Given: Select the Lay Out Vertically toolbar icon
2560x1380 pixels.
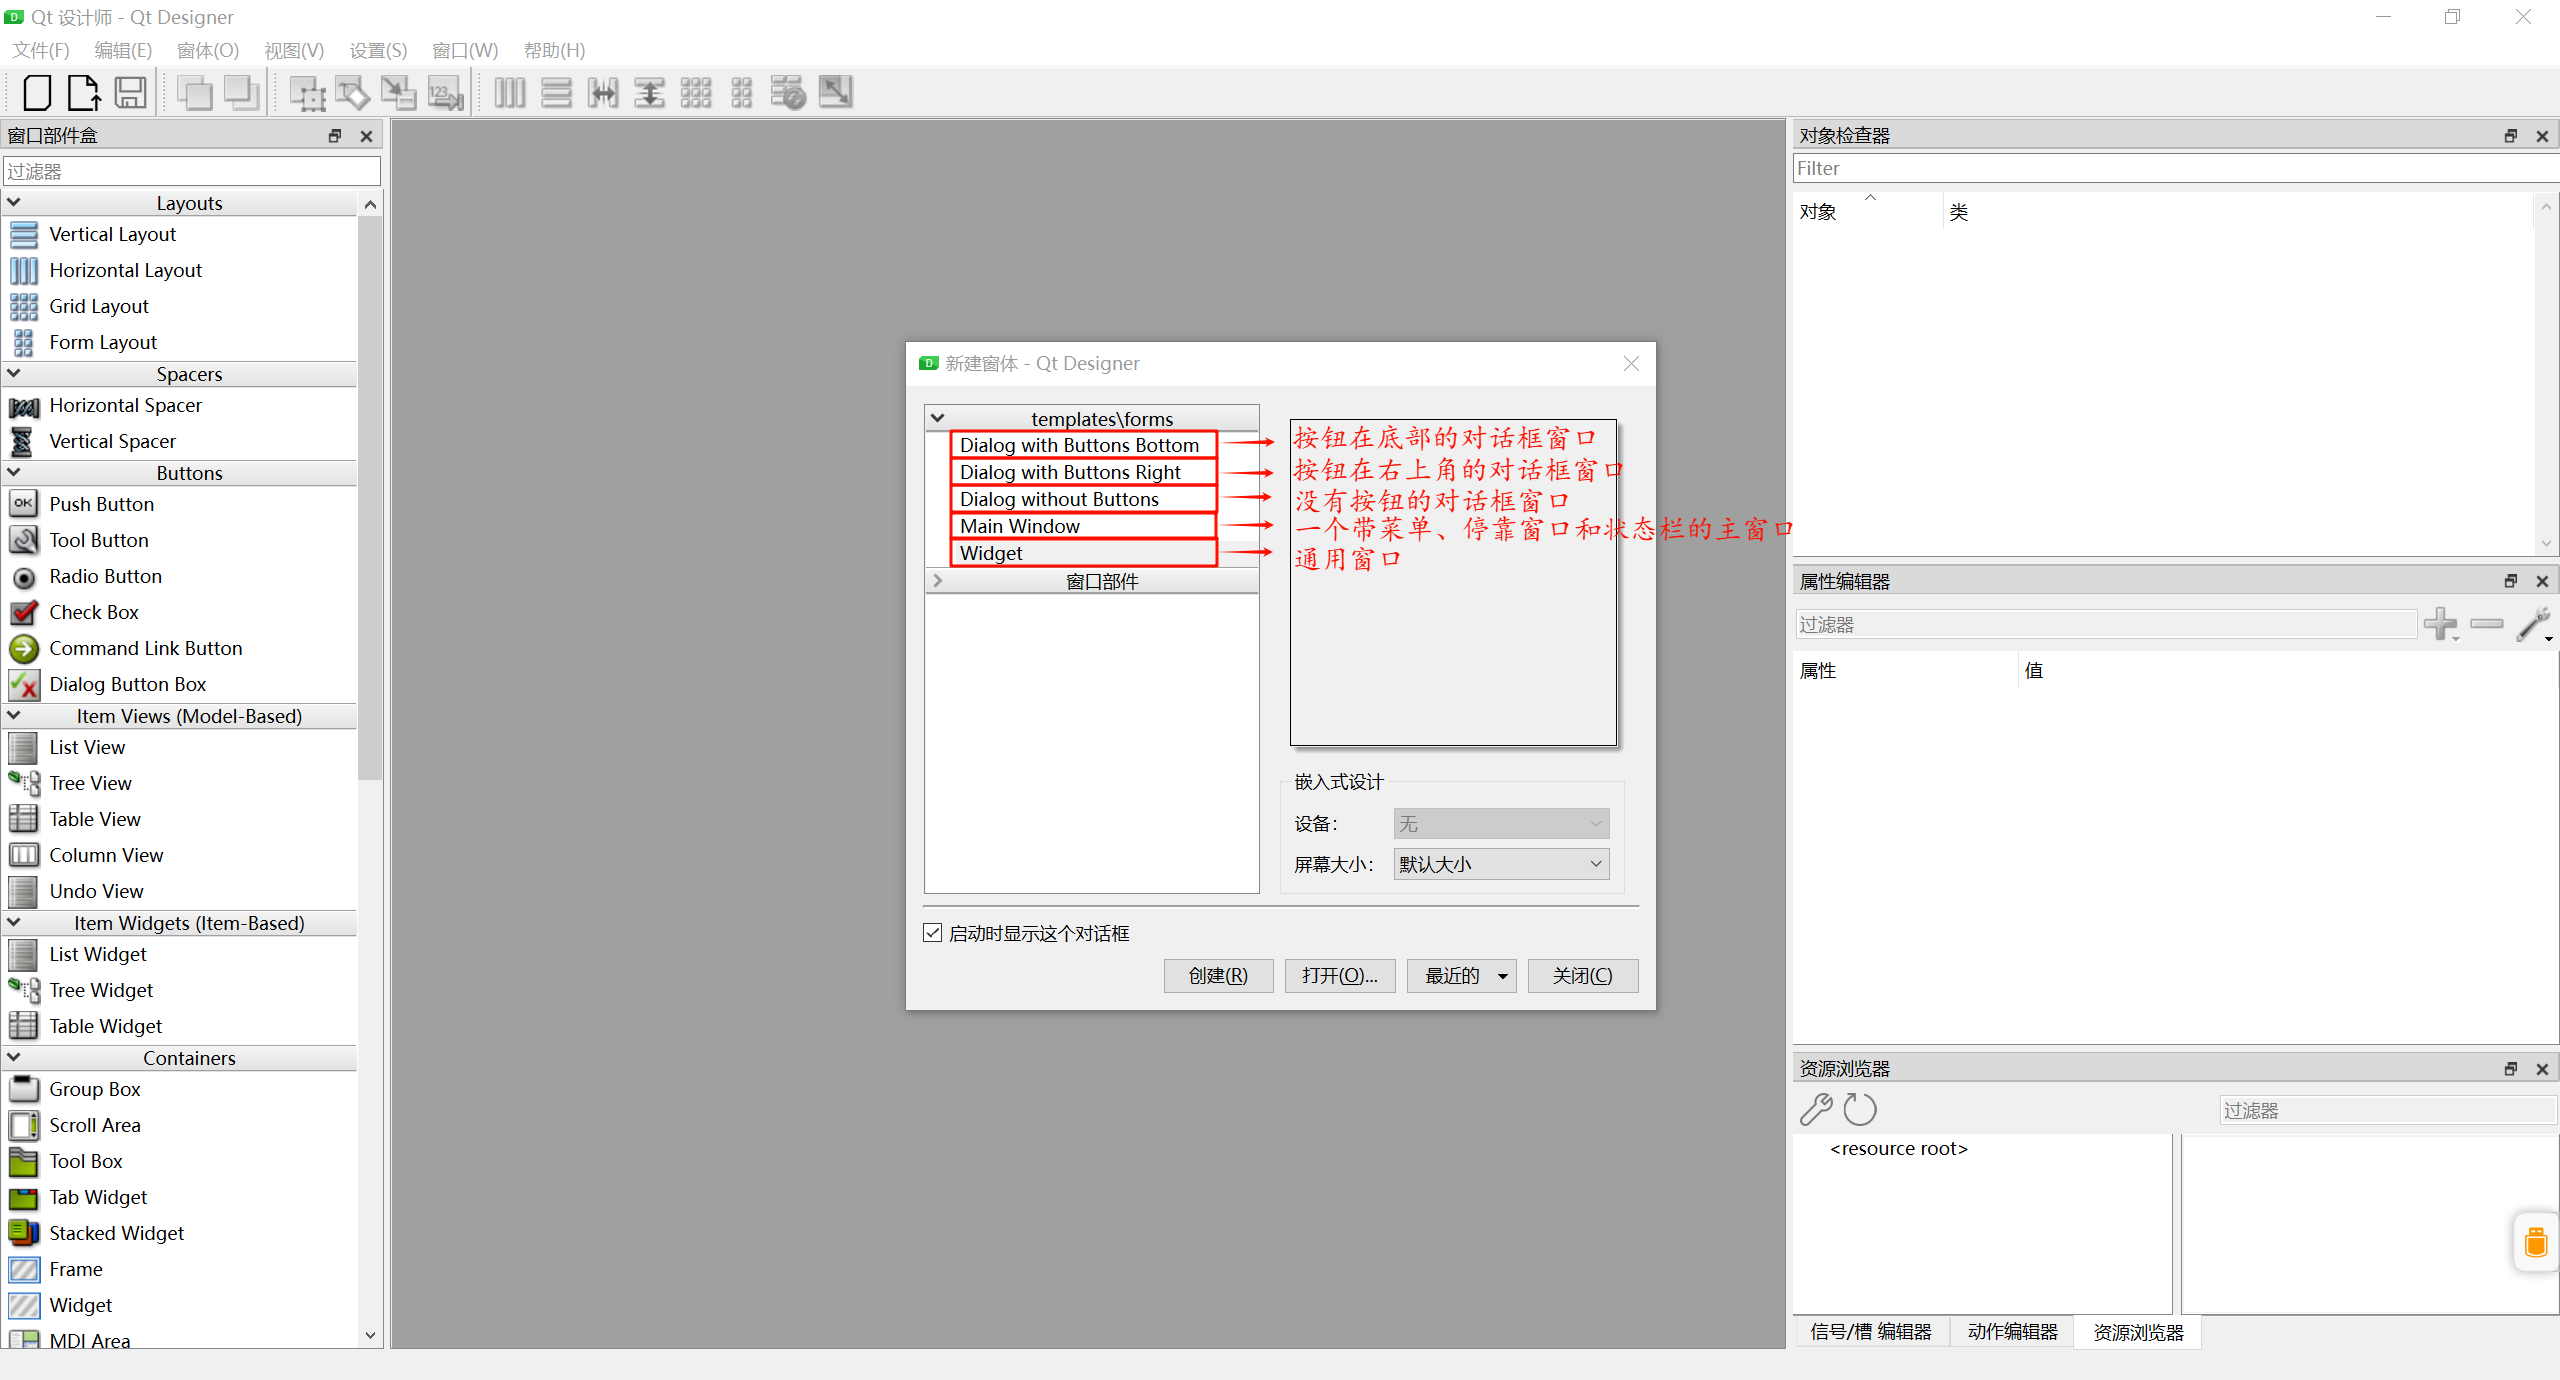Looking at the screenshot, I should (556, 92).
